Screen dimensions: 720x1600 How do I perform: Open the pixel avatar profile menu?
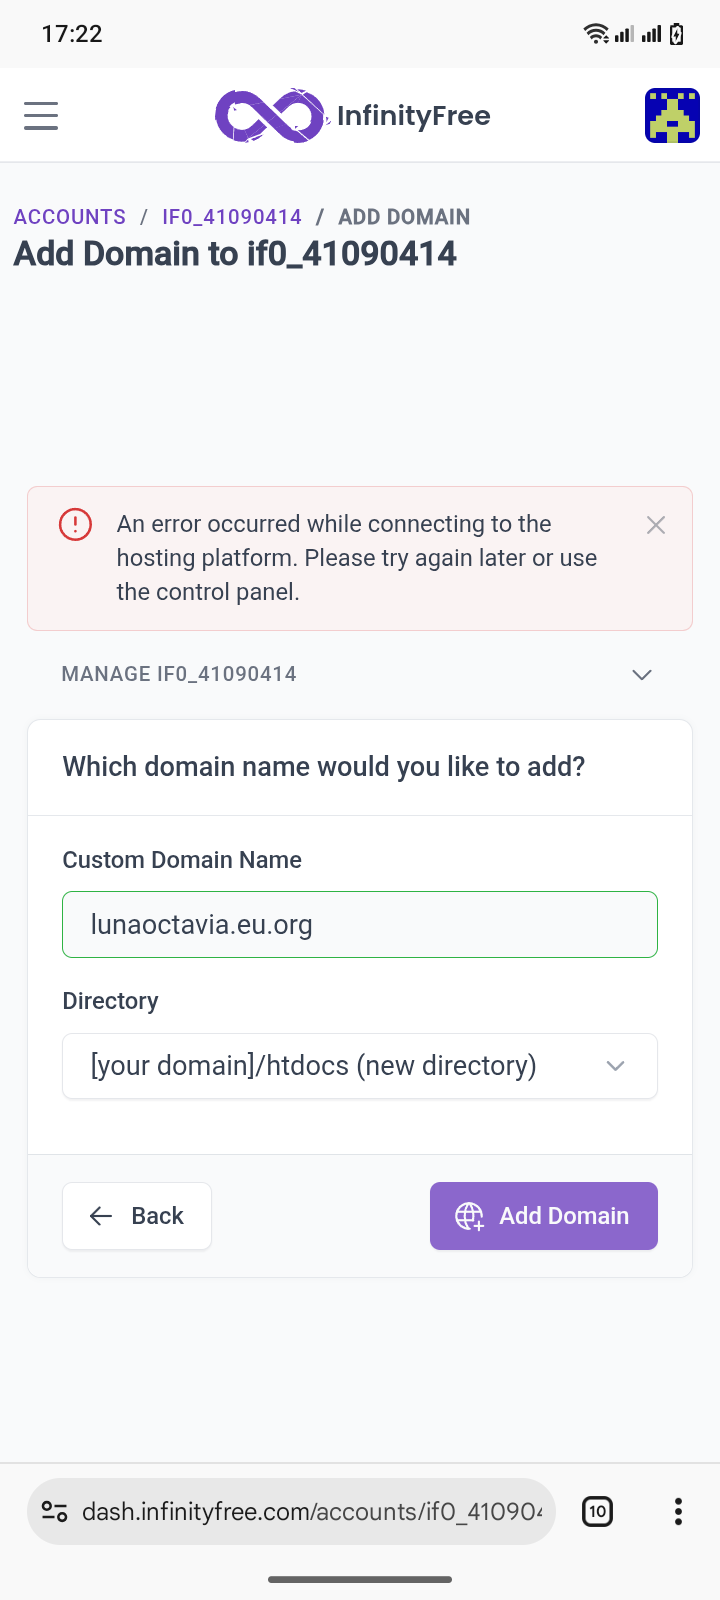[x=672, y=115]
